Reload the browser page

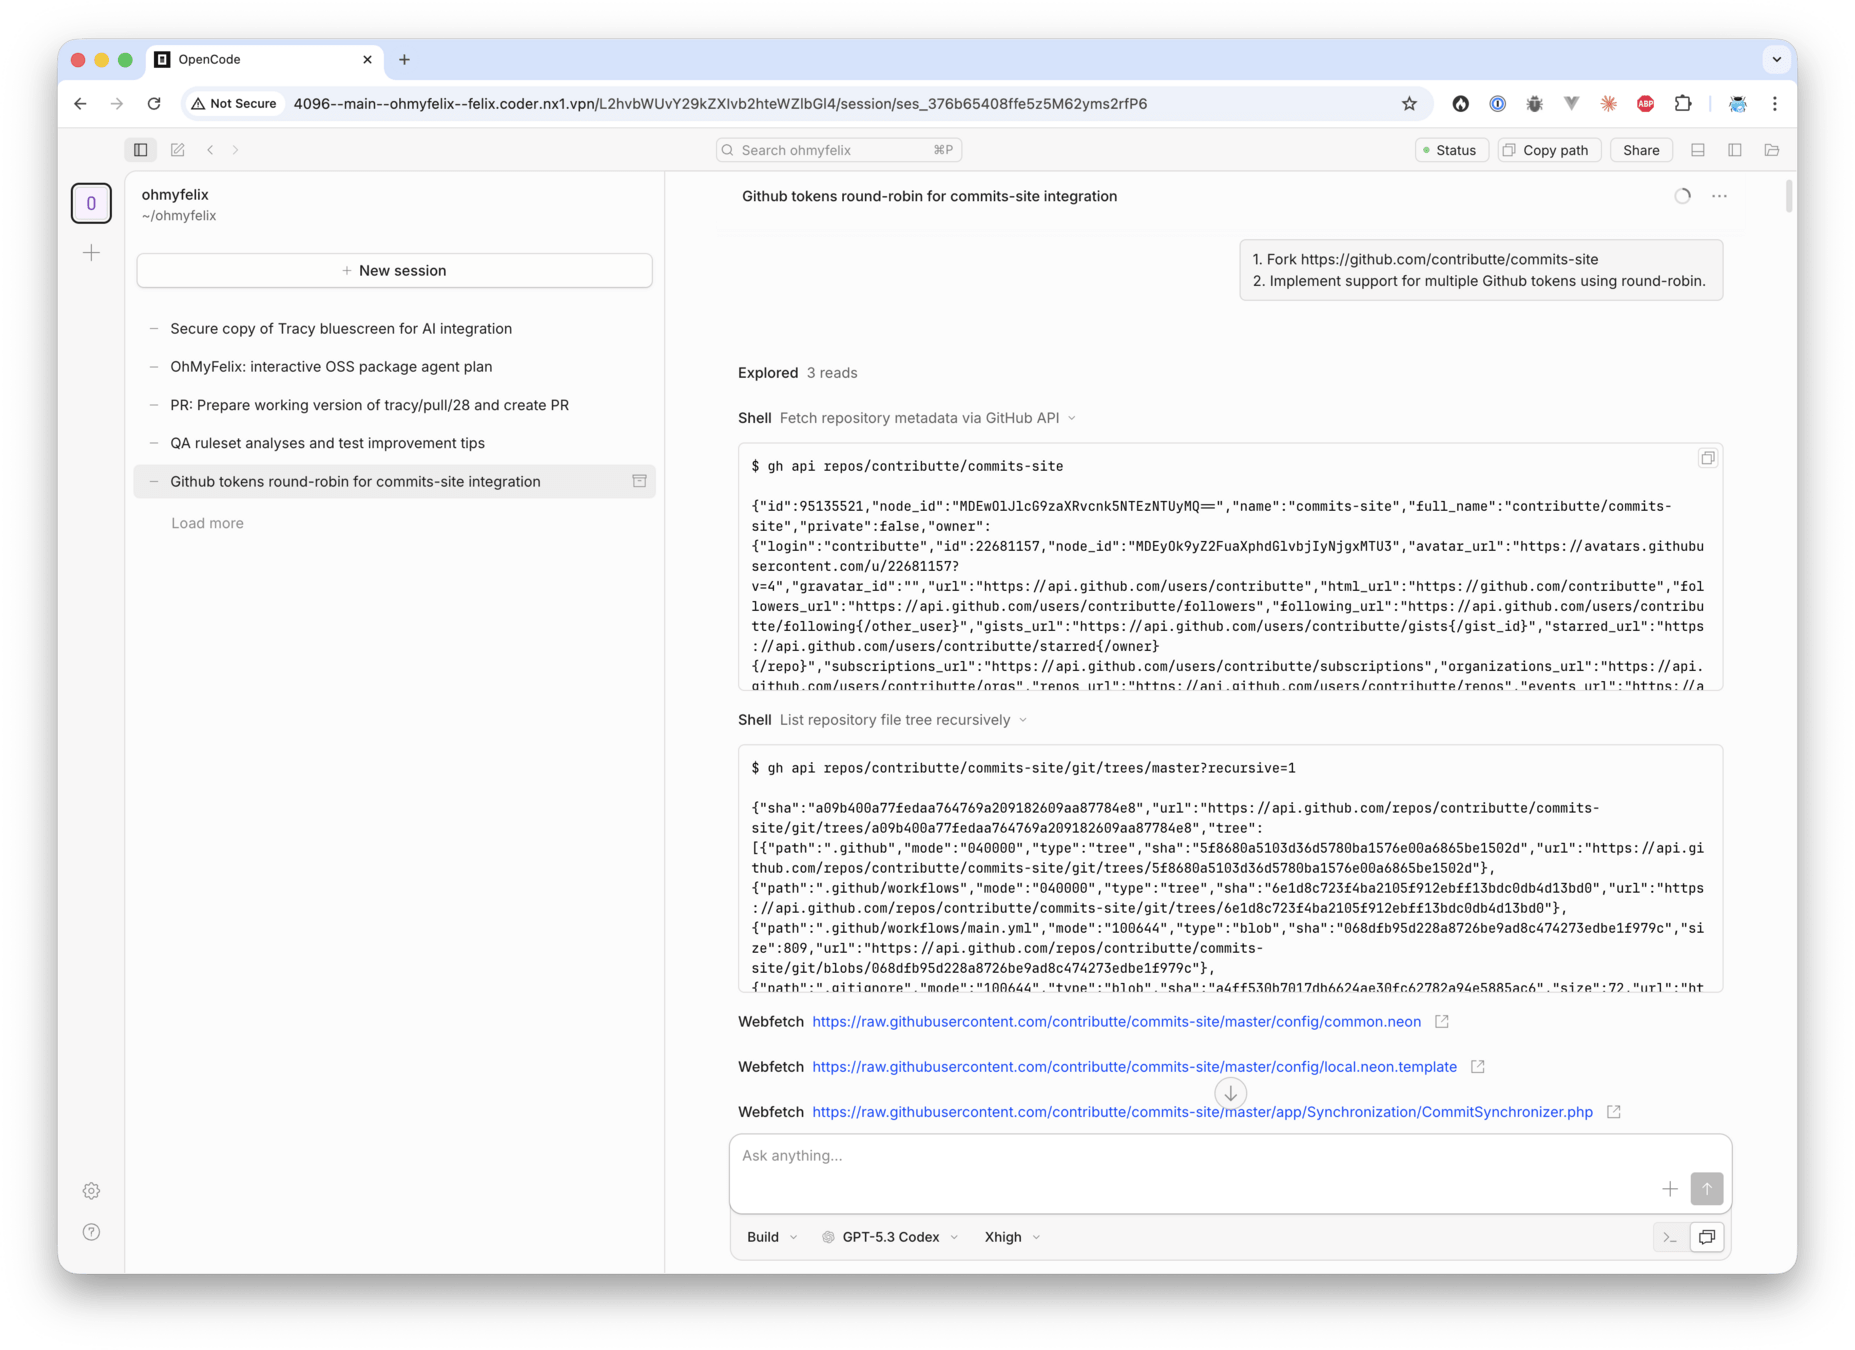click(154, 104)
